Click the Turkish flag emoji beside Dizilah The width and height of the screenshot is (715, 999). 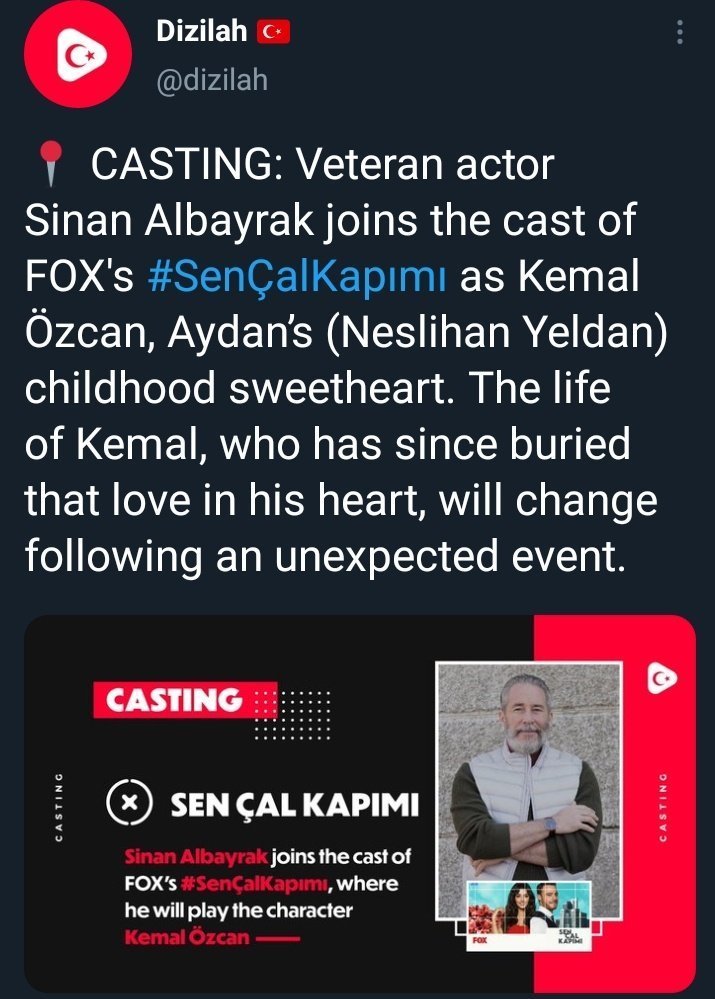click(273, 33)
